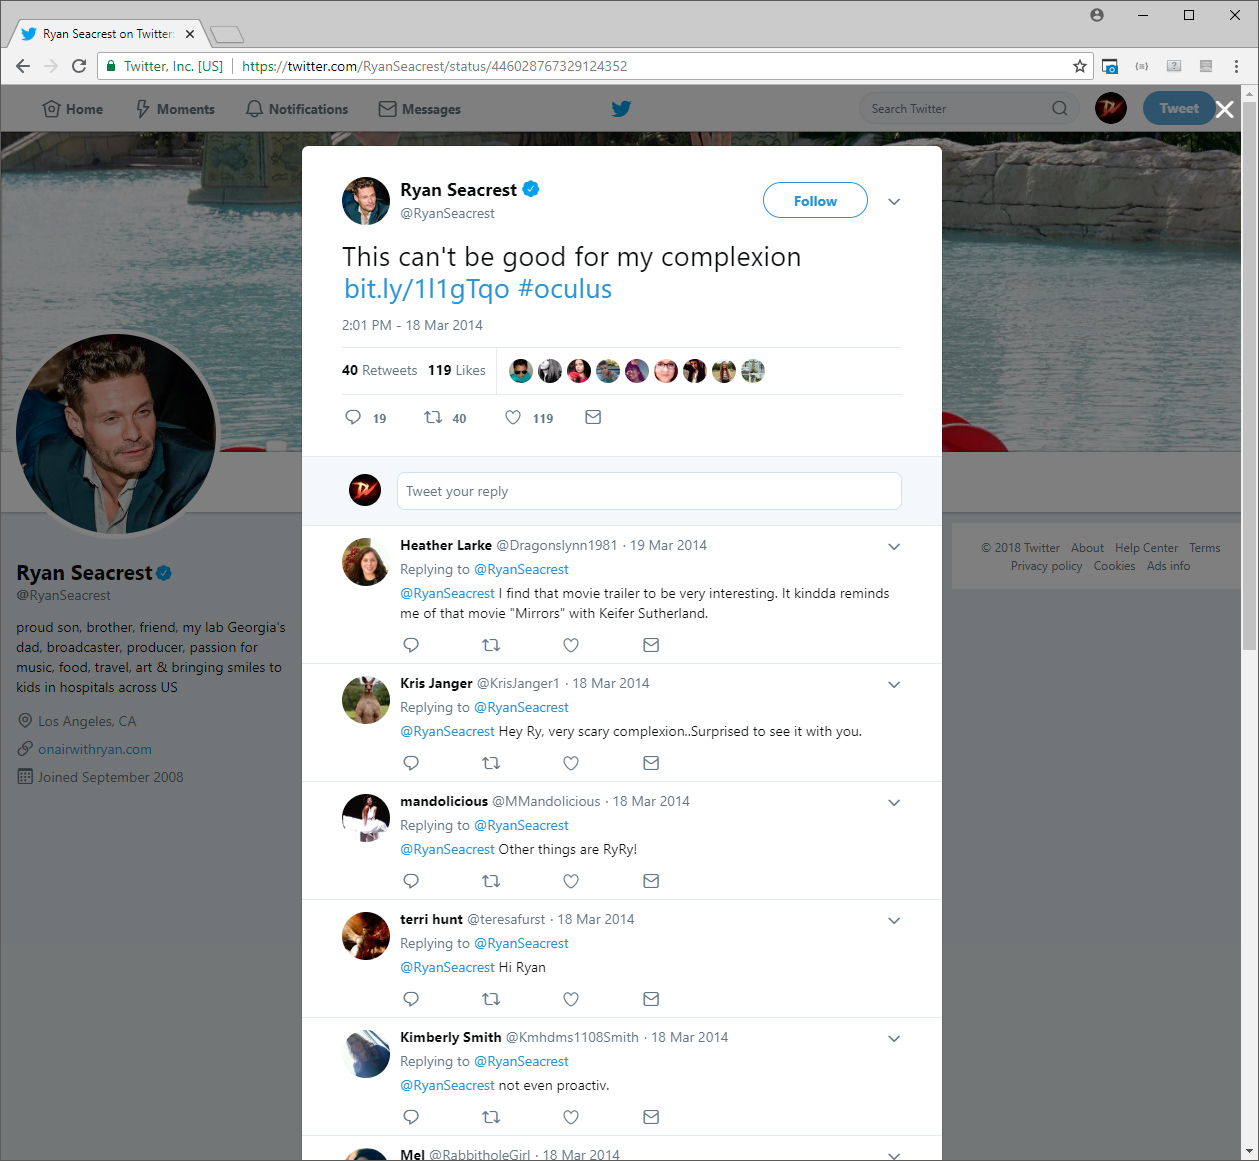Send main tweet via direct message
Viewport: 1259px width, 1161px height.
tap(593, 417)
